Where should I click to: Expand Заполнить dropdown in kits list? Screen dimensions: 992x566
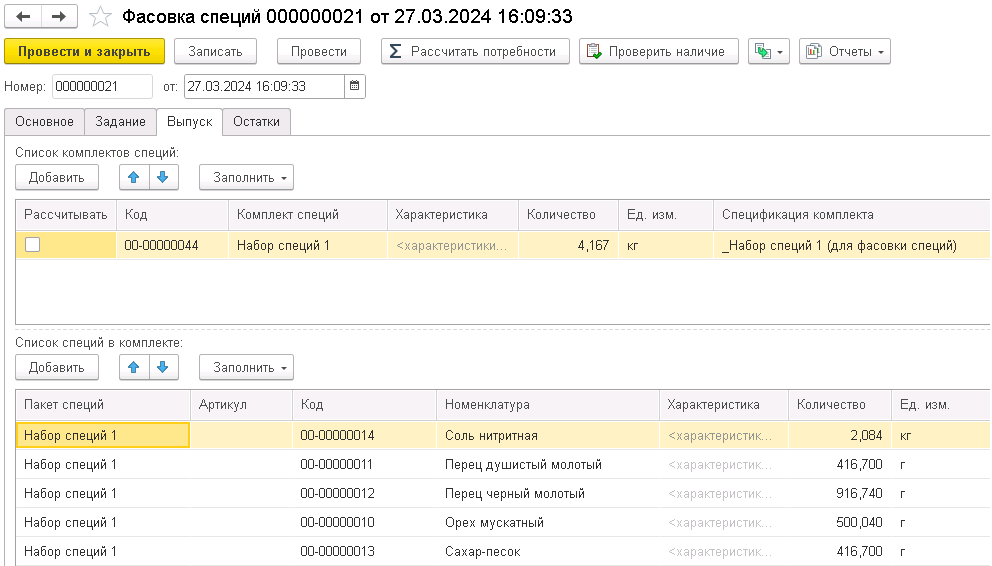[246, 177]
